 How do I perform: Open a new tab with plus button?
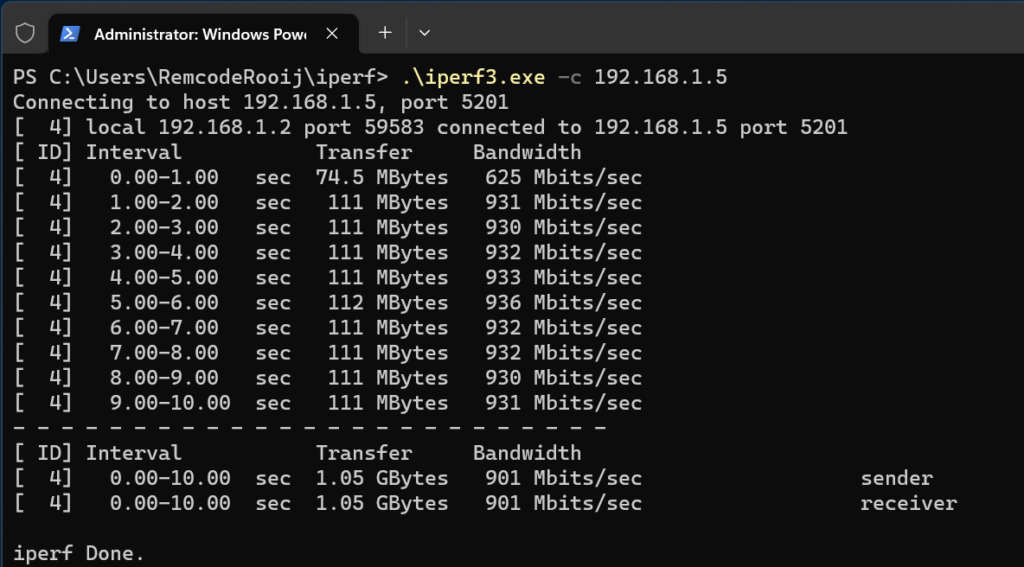(385, 33)
